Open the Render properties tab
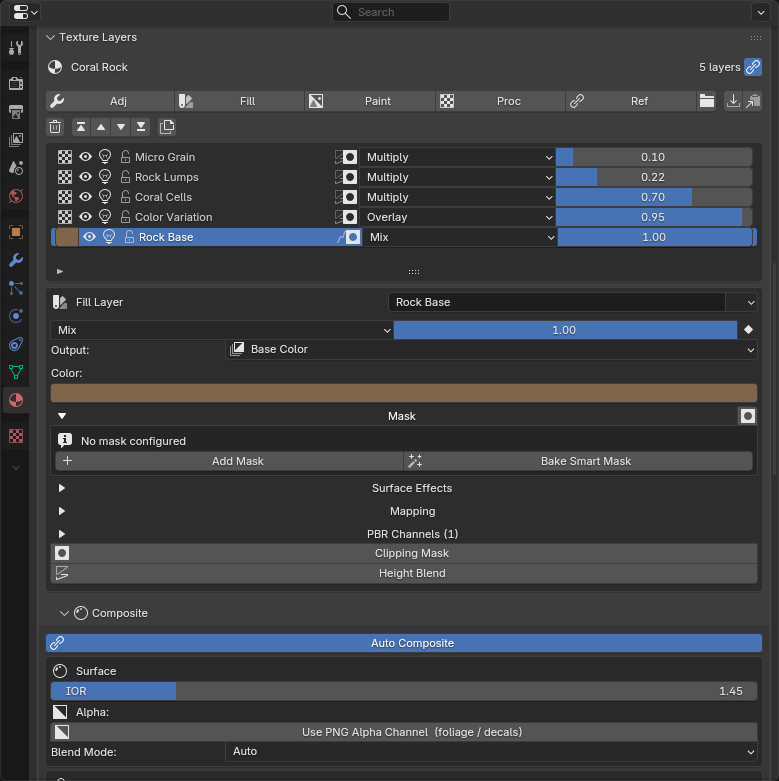The width and height of the screenshot is (779, 781). pos(15,83)
